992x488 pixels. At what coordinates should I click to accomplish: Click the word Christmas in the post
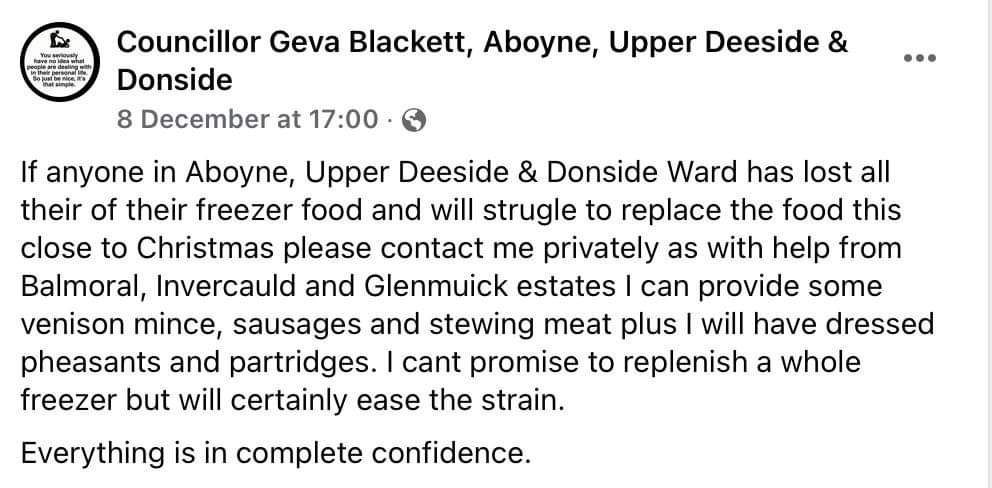pyautogui.click(x=205, y=249)
